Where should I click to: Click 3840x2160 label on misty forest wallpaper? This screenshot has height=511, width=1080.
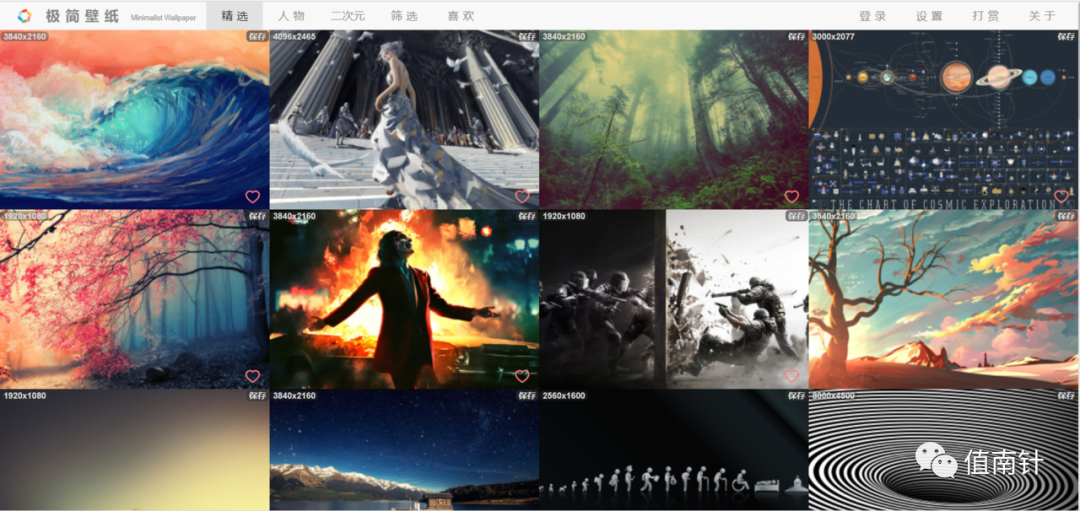click(564, 36)
